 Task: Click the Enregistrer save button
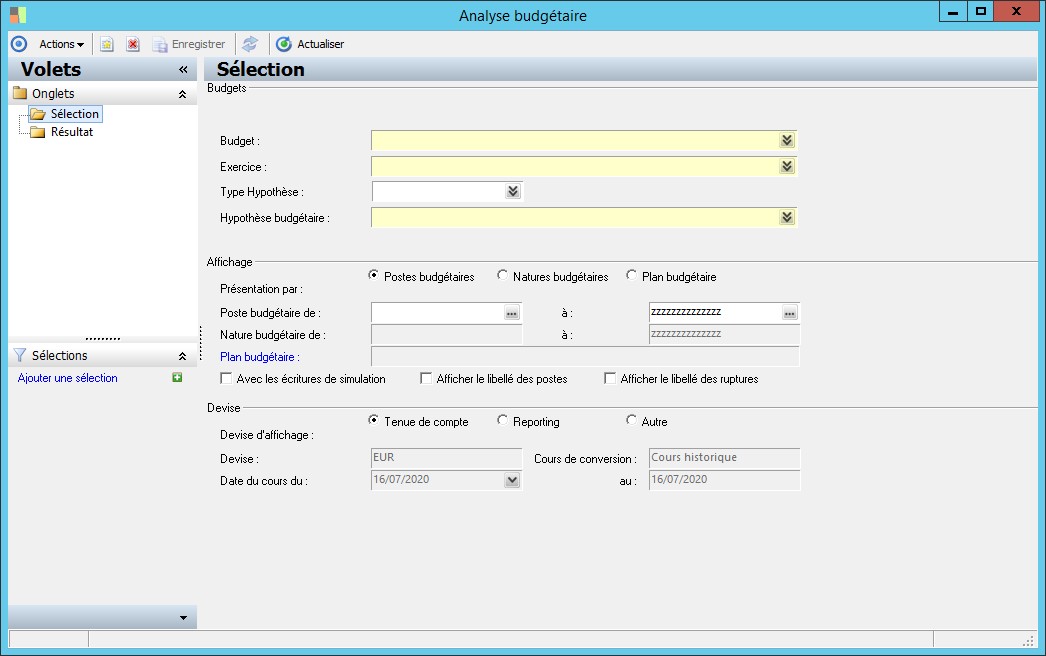click(189, 44)
